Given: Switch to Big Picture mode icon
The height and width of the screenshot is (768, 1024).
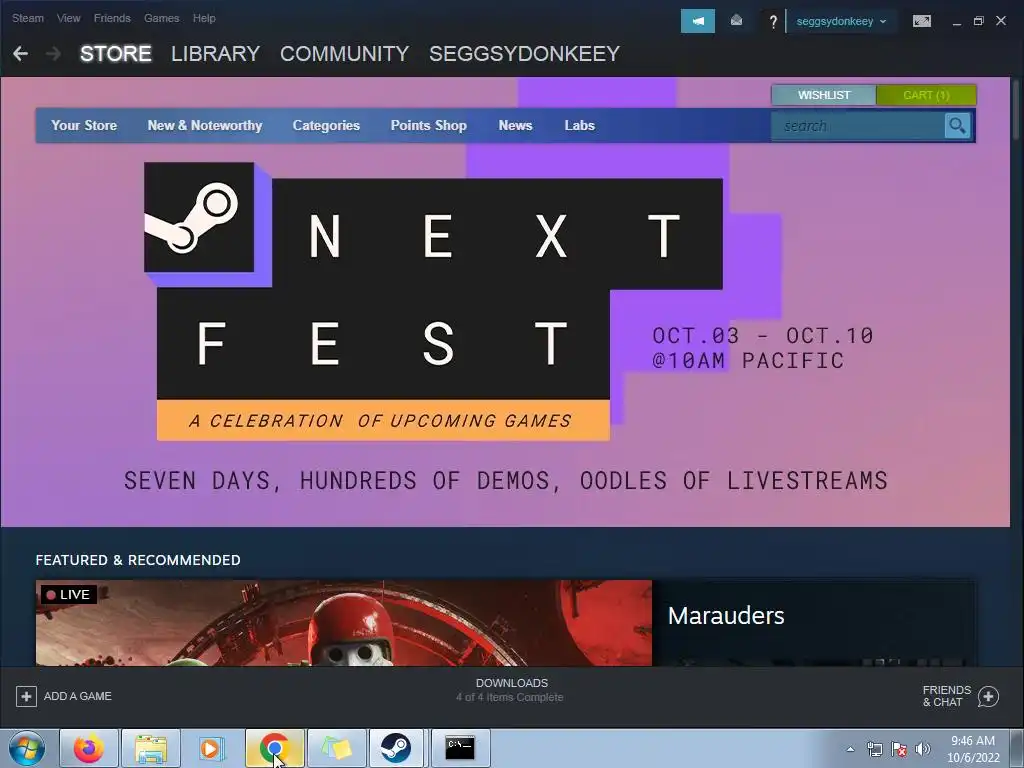Looking at the screenshot, I should tap(921, 21).
